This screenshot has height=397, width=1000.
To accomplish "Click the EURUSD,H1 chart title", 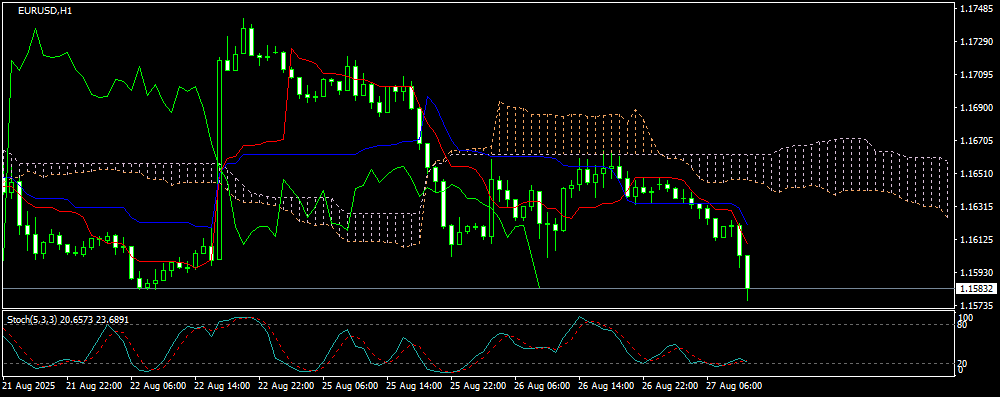I will coord(45,11).
